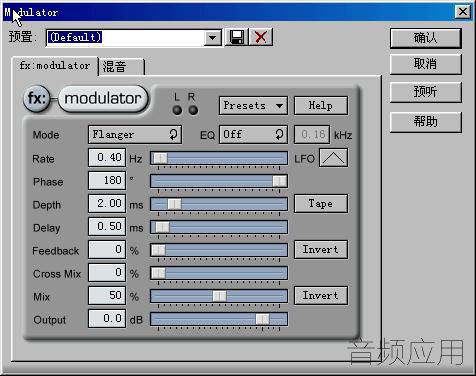Click the Phase value field 180
The image size is (476, 376).
pyautogui.click(x=107, y=180)
